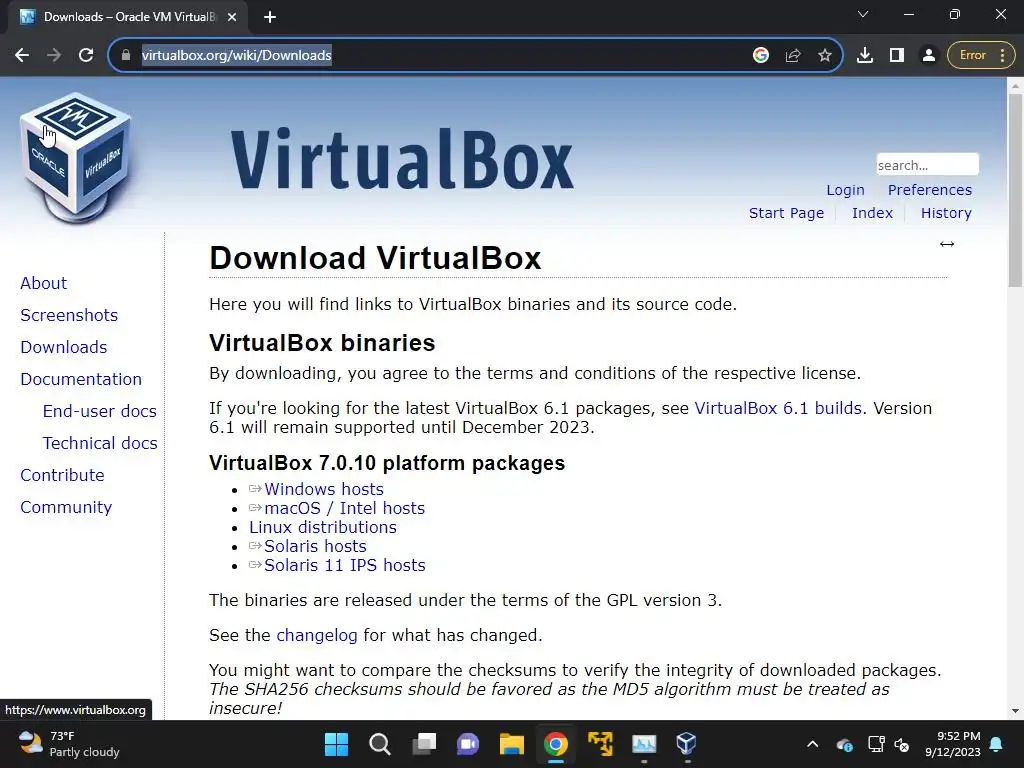Image resolution: width=1024 pixels, height=768 pixels.
Task: Open the Windows Start button
Action: click(x=336, y=744)
